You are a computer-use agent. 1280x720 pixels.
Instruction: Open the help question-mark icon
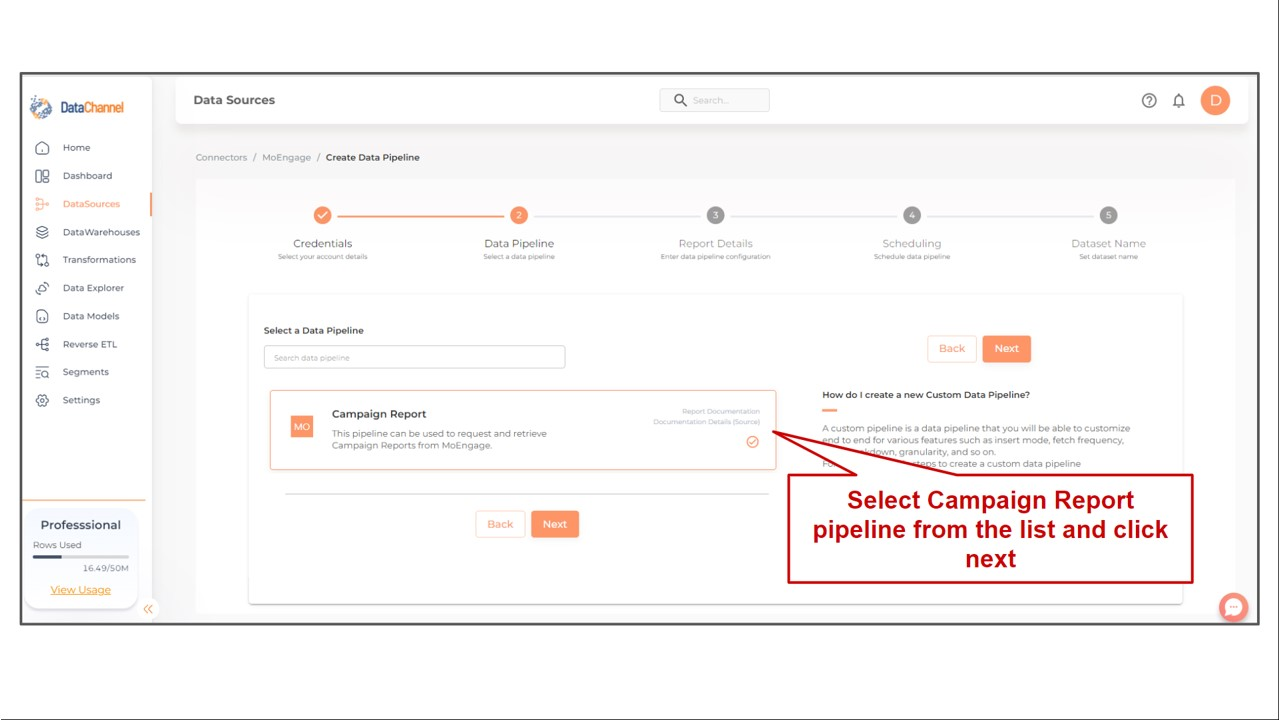1149,100
